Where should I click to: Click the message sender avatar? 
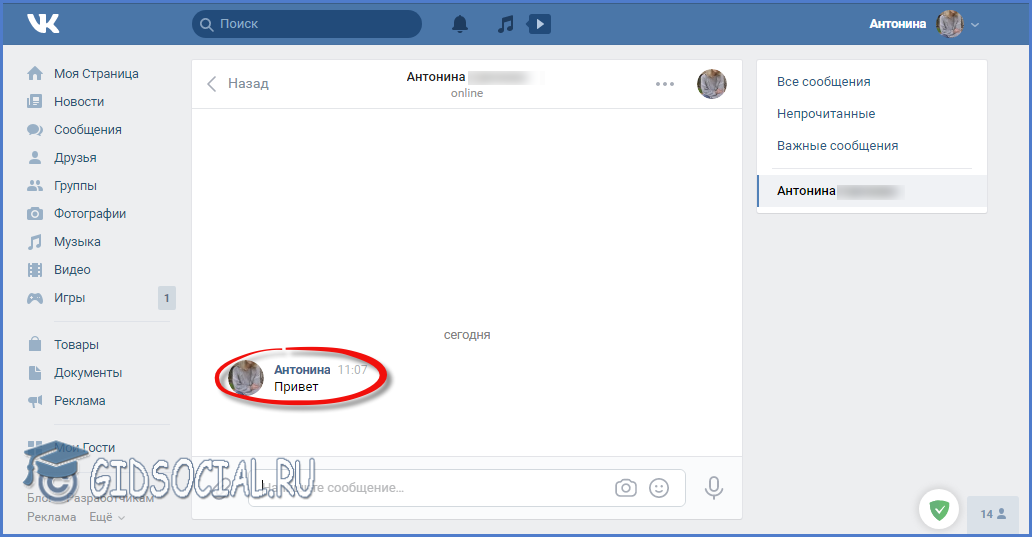point(245,378)
